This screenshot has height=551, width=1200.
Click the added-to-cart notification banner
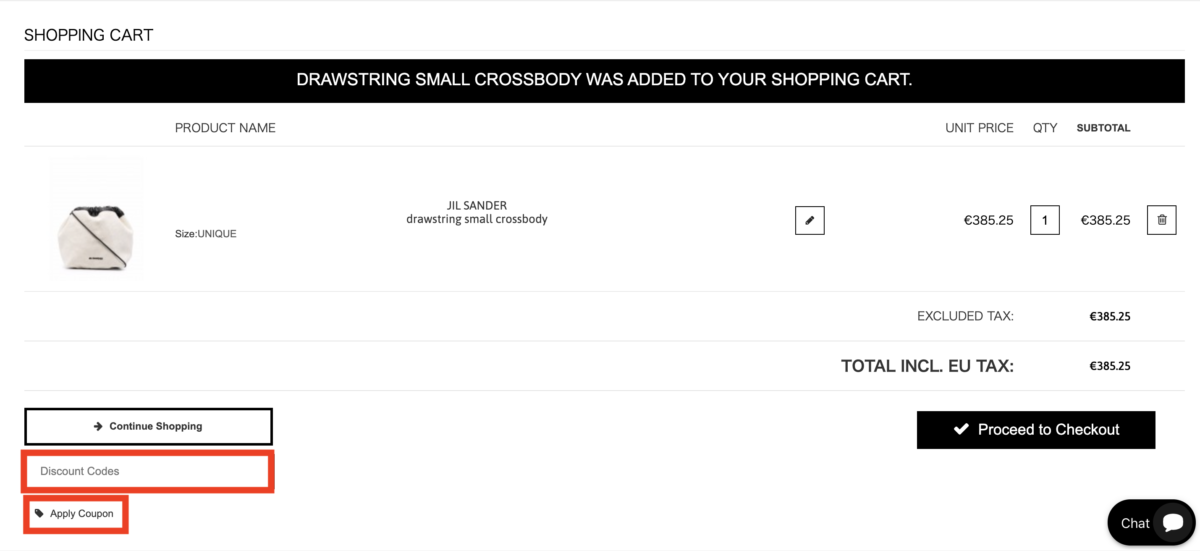[x=604, y=80]
